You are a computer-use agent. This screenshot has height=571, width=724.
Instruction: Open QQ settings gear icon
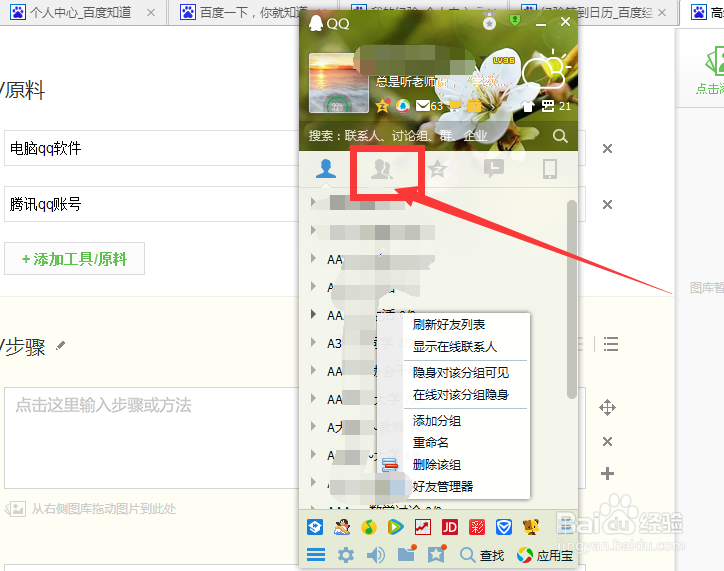click(x=346, y=554)
